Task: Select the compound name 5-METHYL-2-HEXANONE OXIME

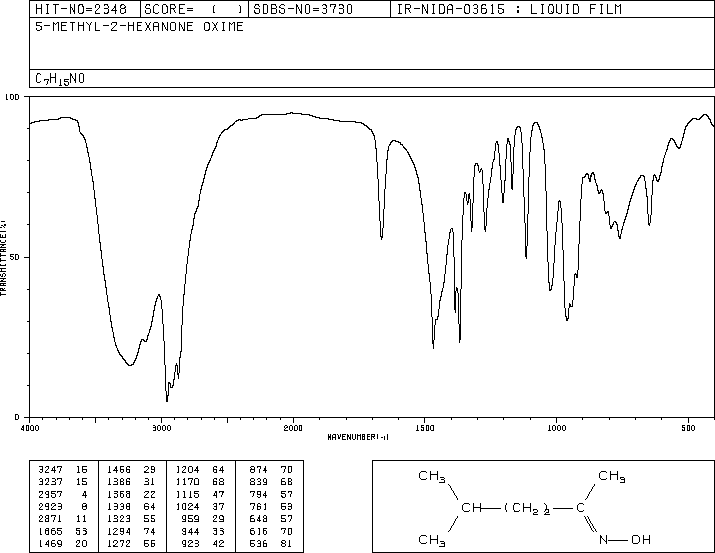Action: point(139,27)
